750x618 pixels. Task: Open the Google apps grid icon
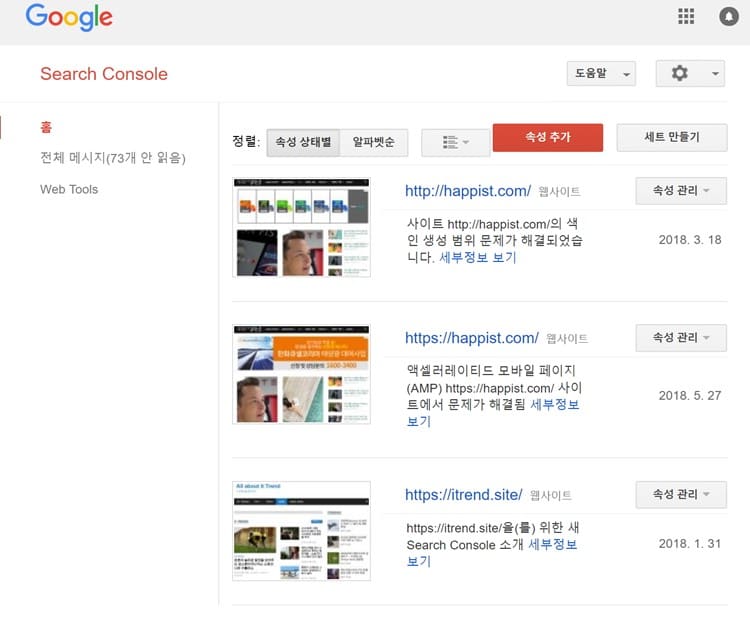686,17
